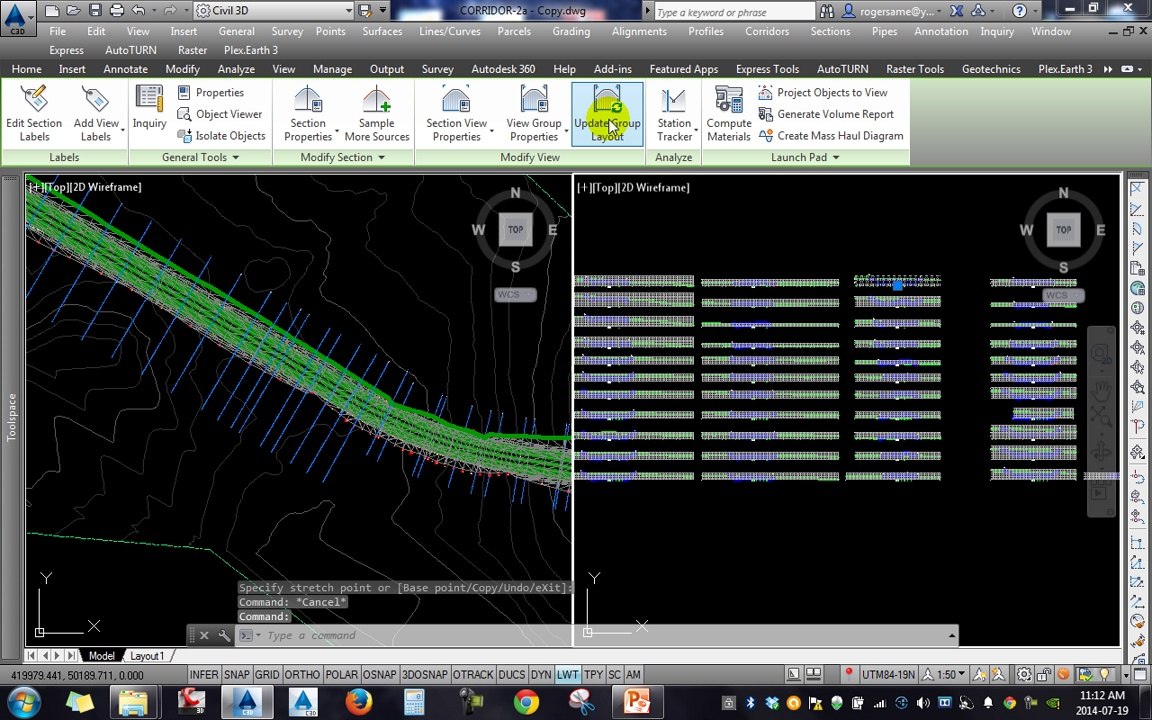Screen dimensions: 1152x720
Task: Click right viewport 2D Wireframe label
Action: 654,187
